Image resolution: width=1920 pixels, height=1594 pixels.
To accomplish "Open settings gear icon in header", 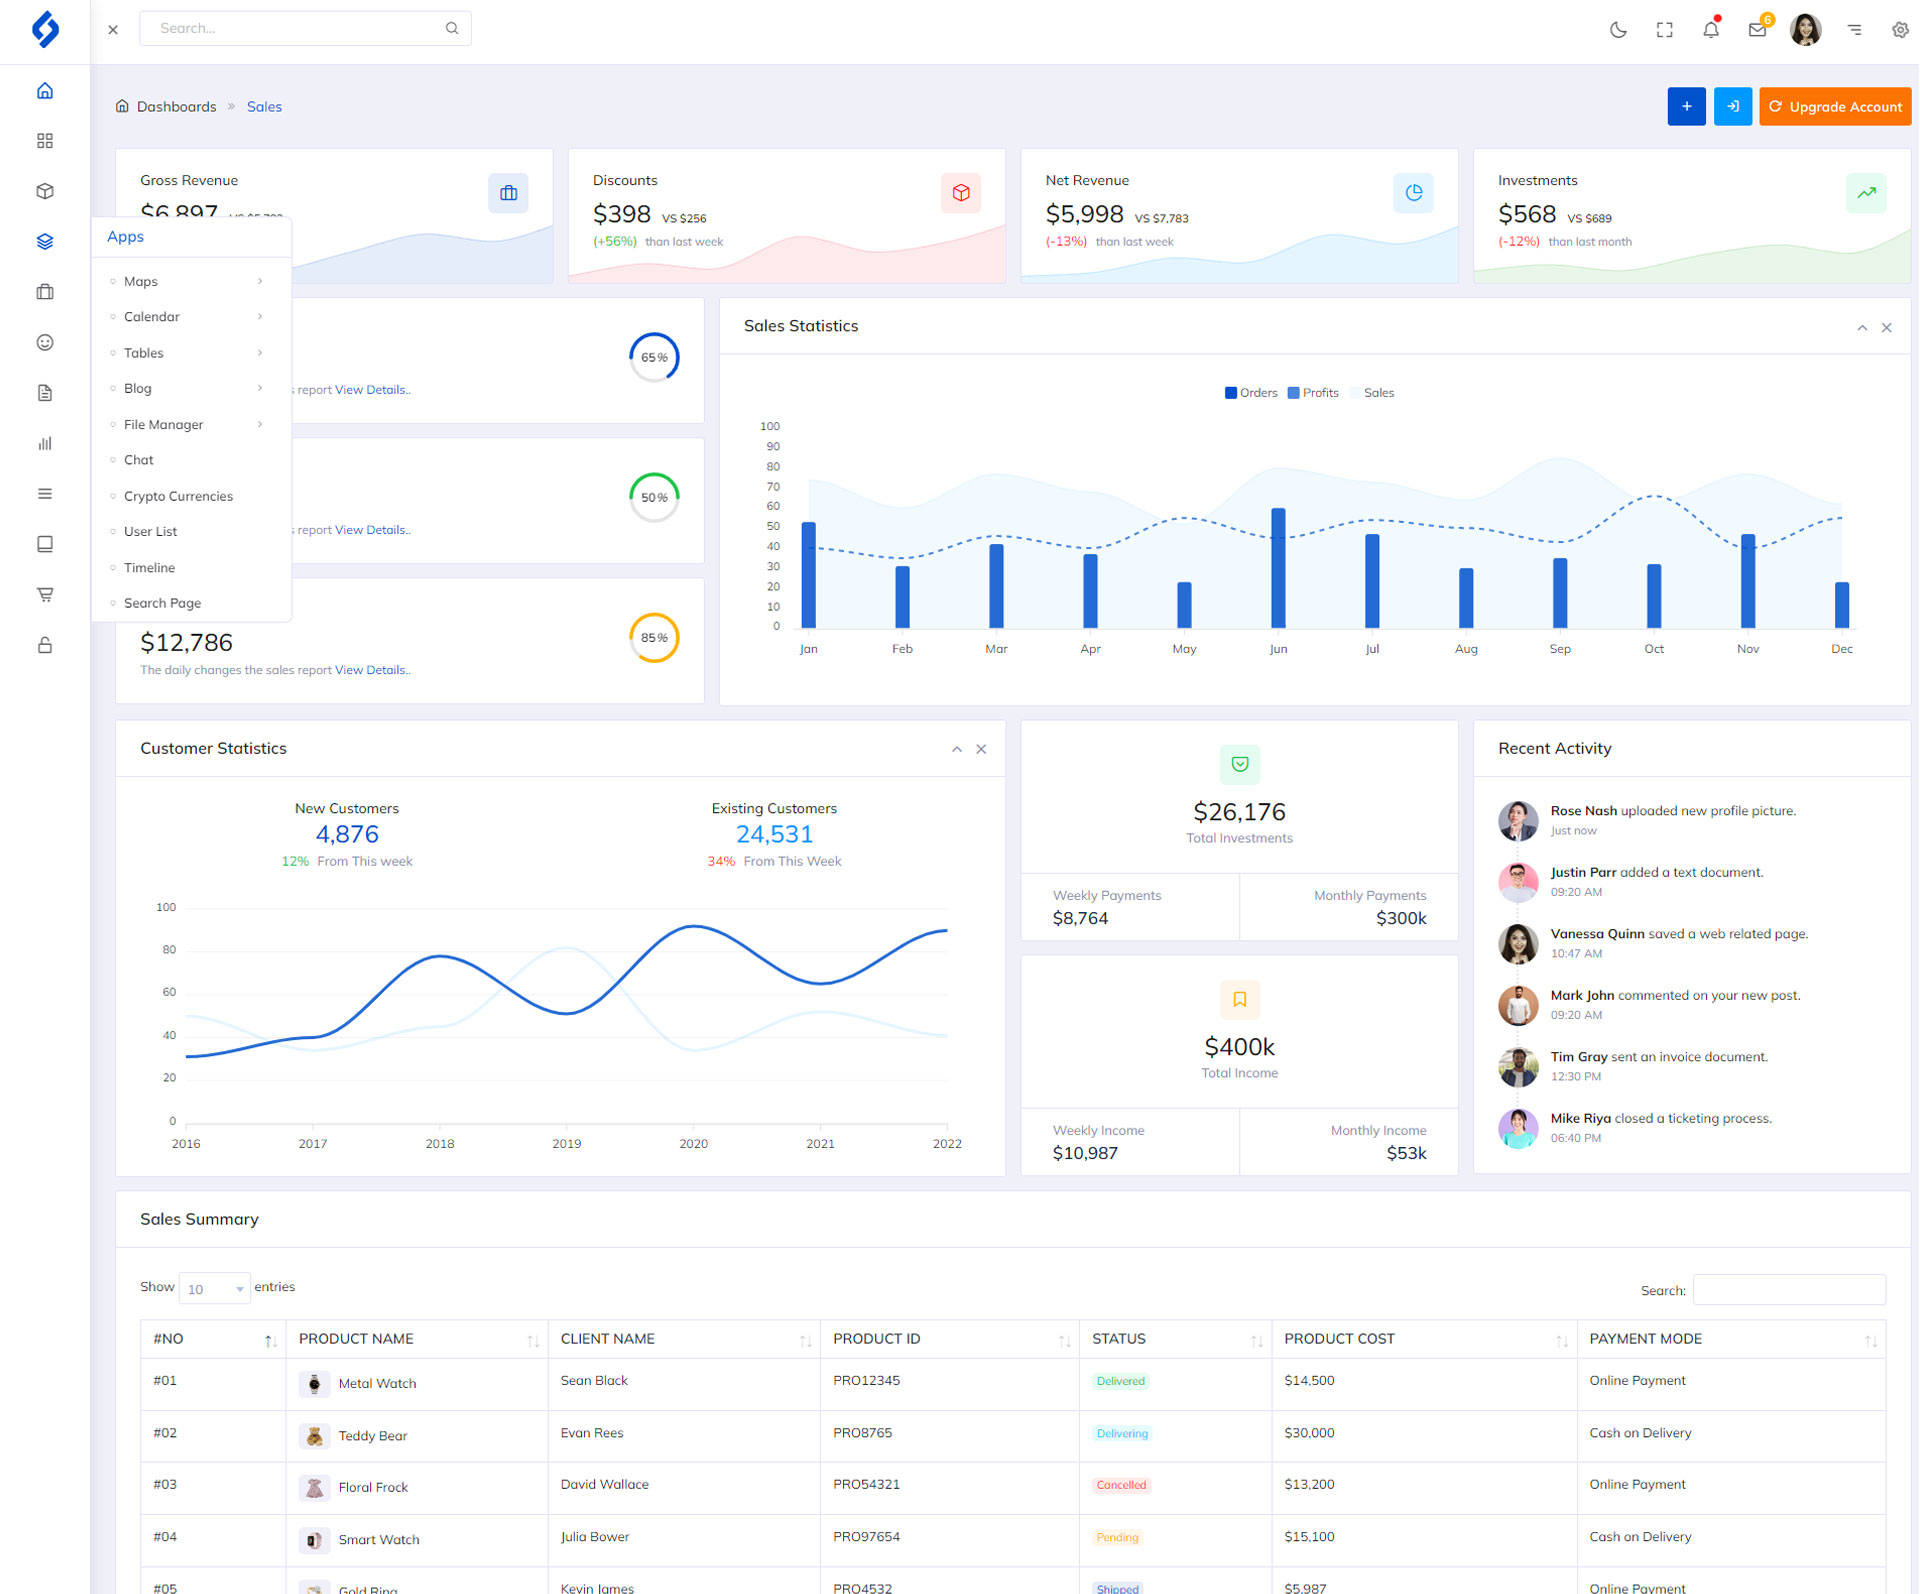I will (x=1900, y=30).
